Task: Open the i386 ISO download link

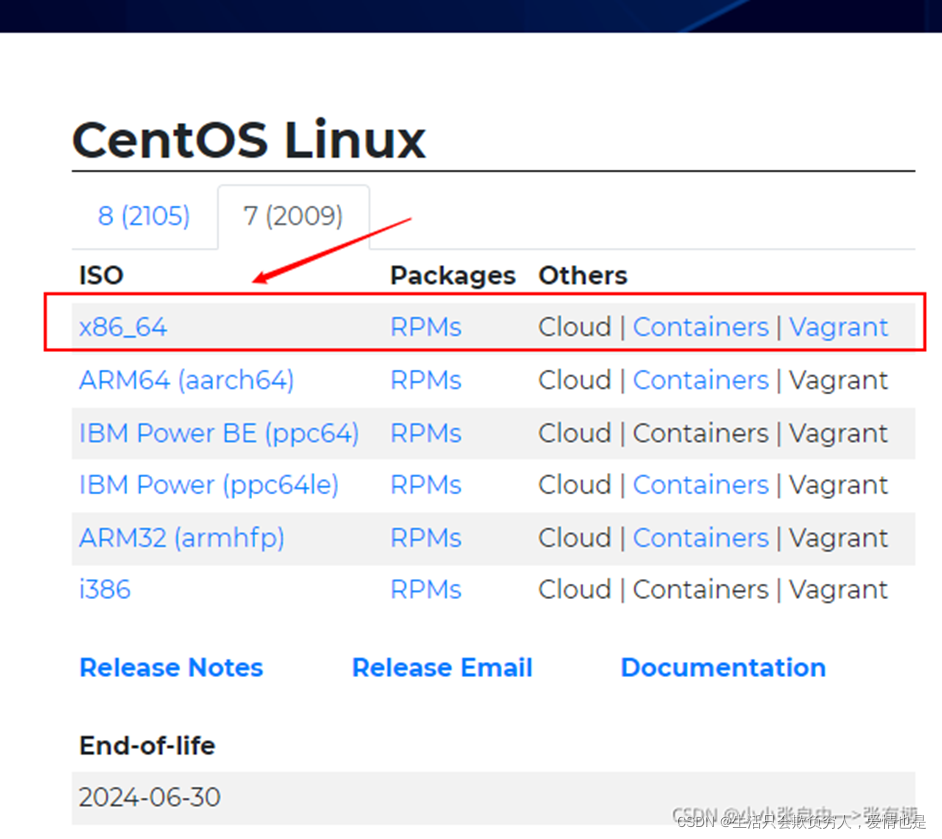Action: pyautogui.click(x=104, y=590)
